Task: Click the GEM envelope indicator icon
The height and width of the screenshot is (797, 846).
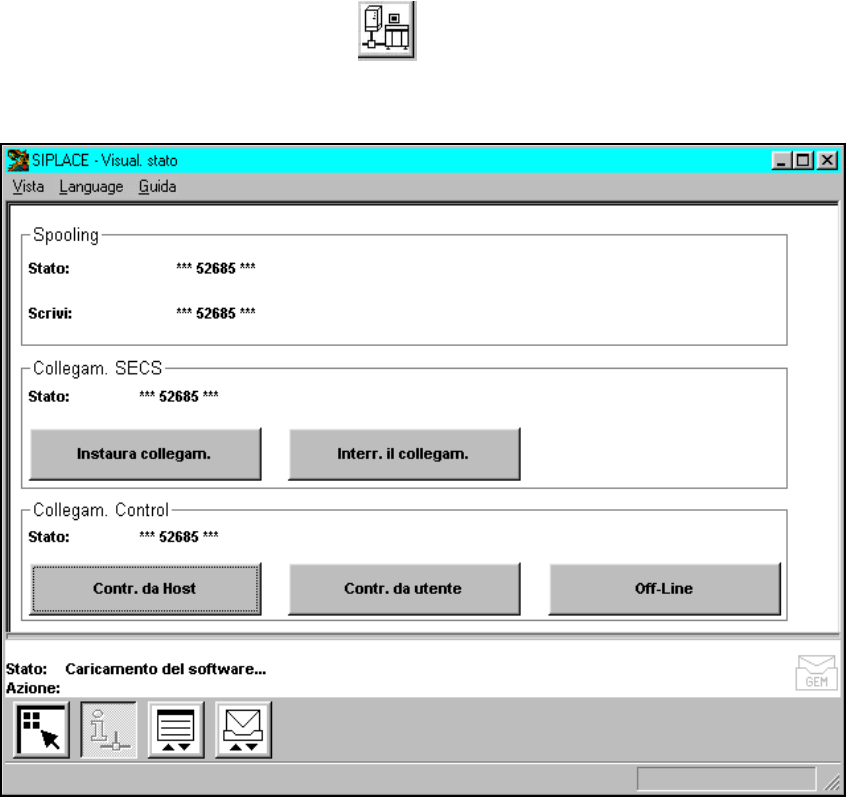Action: 816,672
